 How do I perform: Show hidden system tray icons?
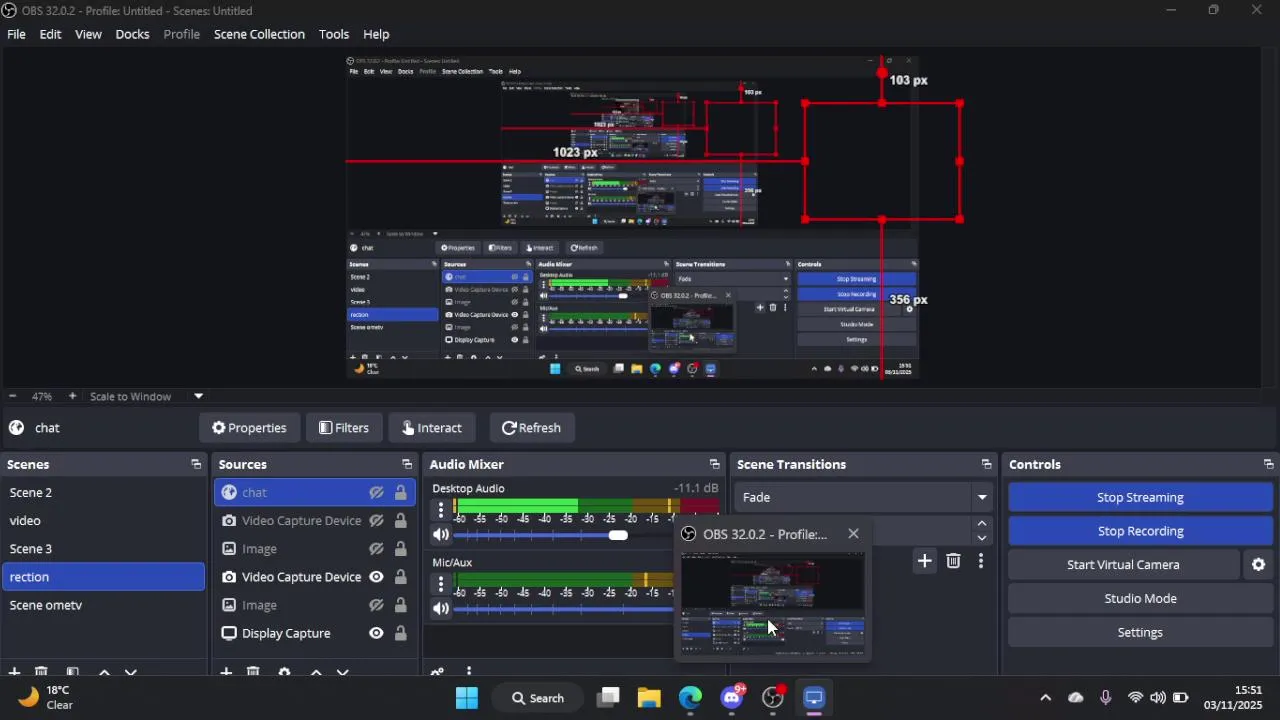1045,698
